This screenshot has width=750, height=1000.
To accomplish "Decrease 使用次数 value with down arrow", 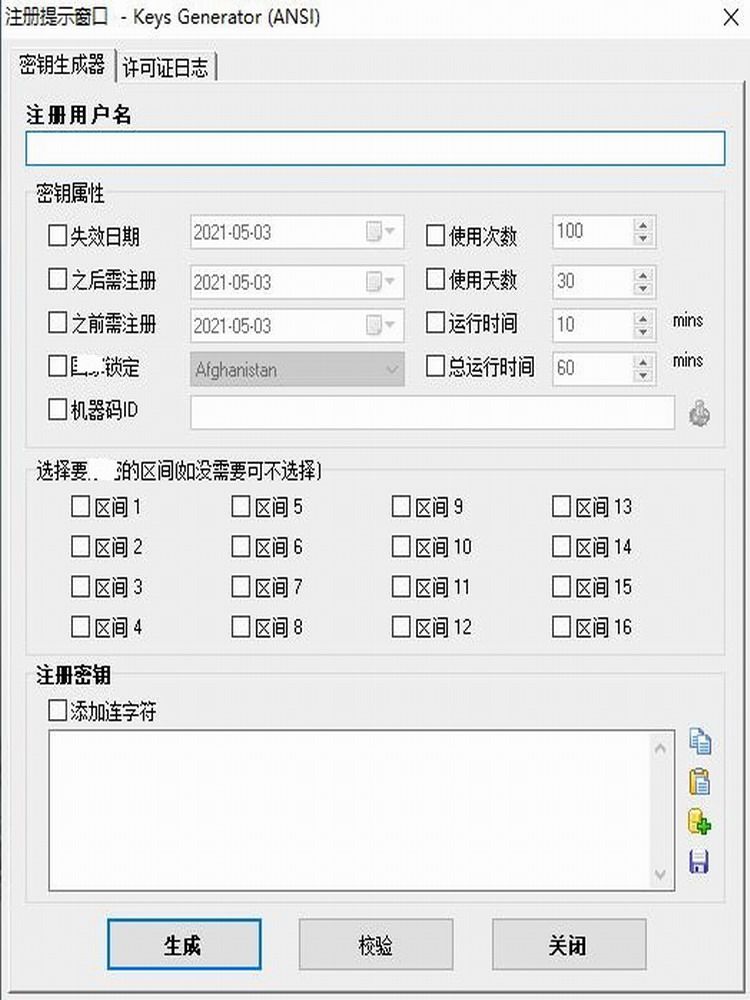I will point(643,239).
